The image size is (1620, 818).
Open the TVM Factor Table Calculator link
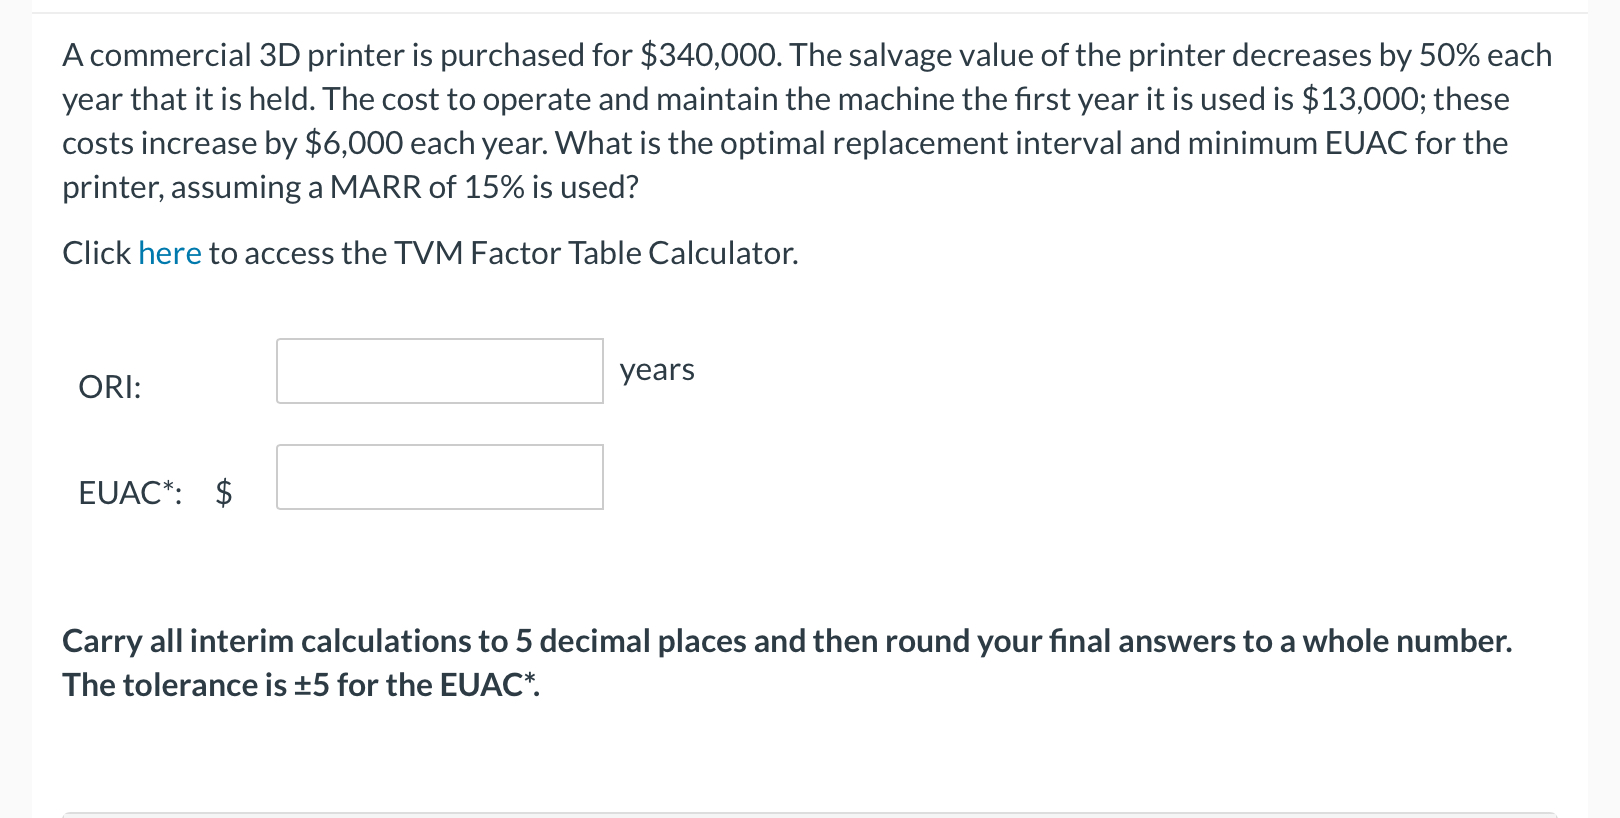coord(170,253)
